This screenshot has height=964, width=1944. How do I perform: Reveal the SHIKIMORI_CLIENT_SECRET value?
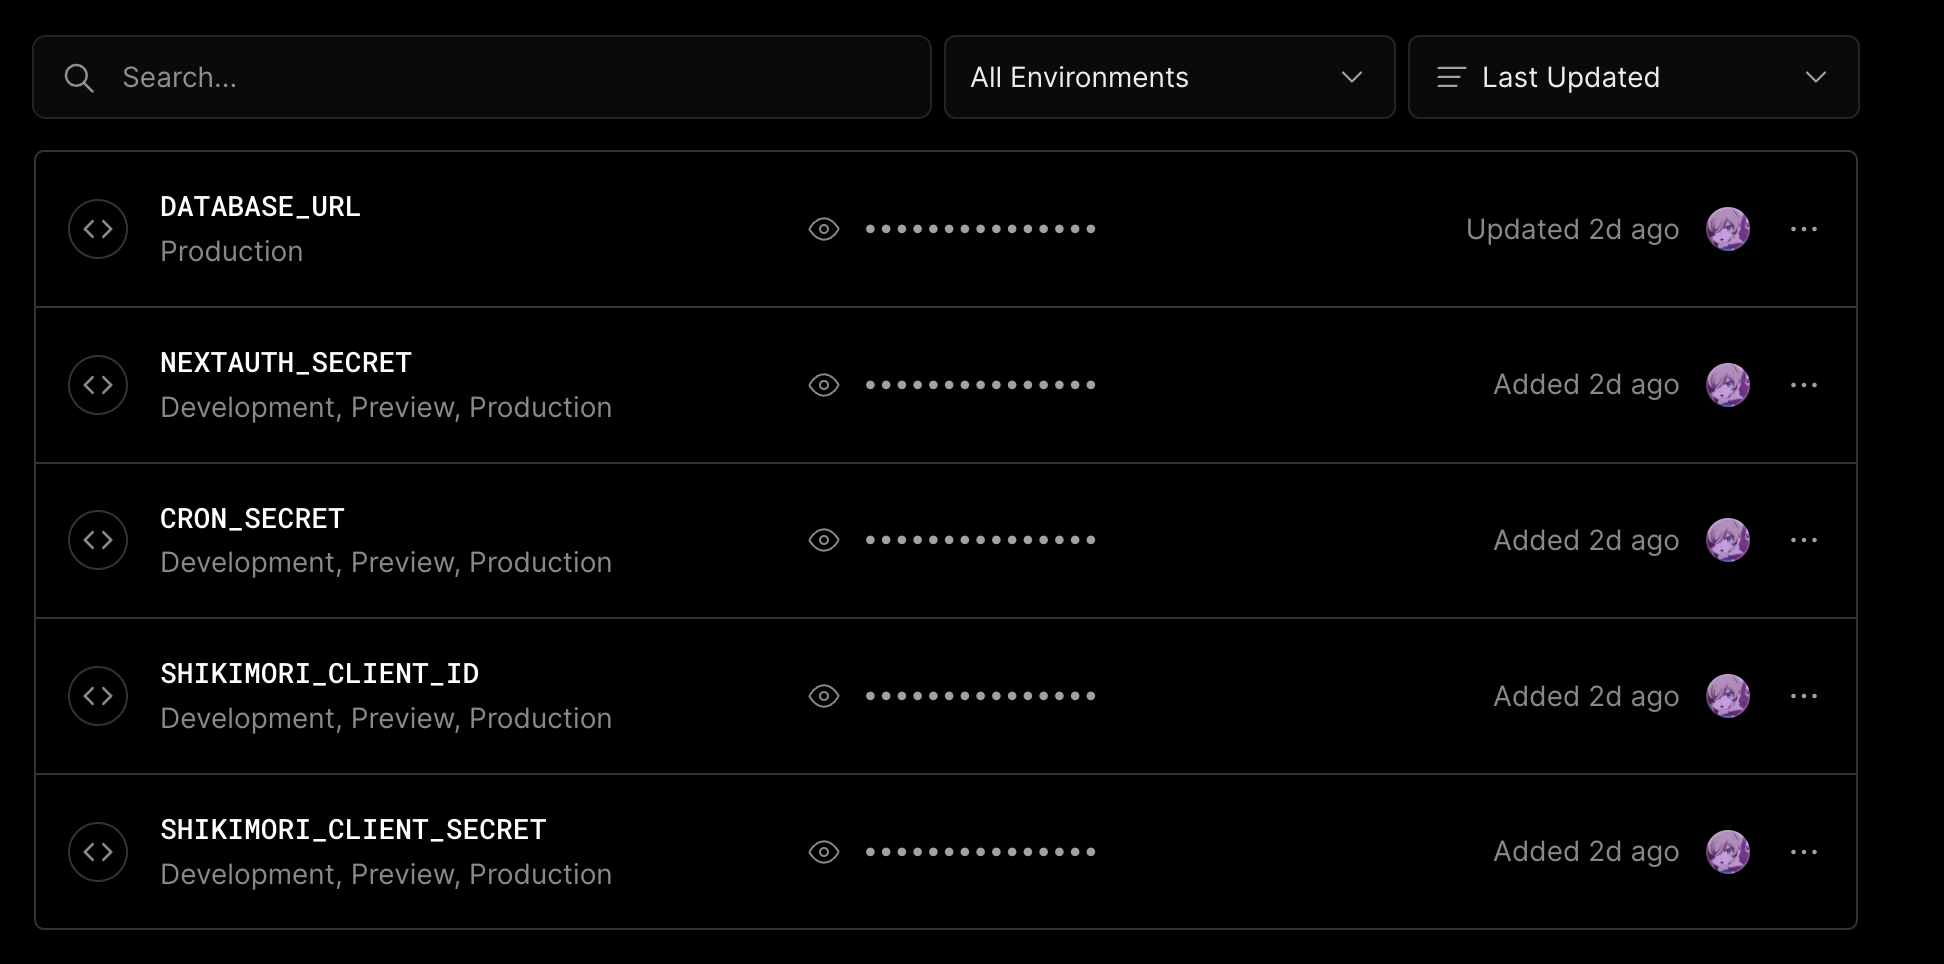click(x=823, y=851)
